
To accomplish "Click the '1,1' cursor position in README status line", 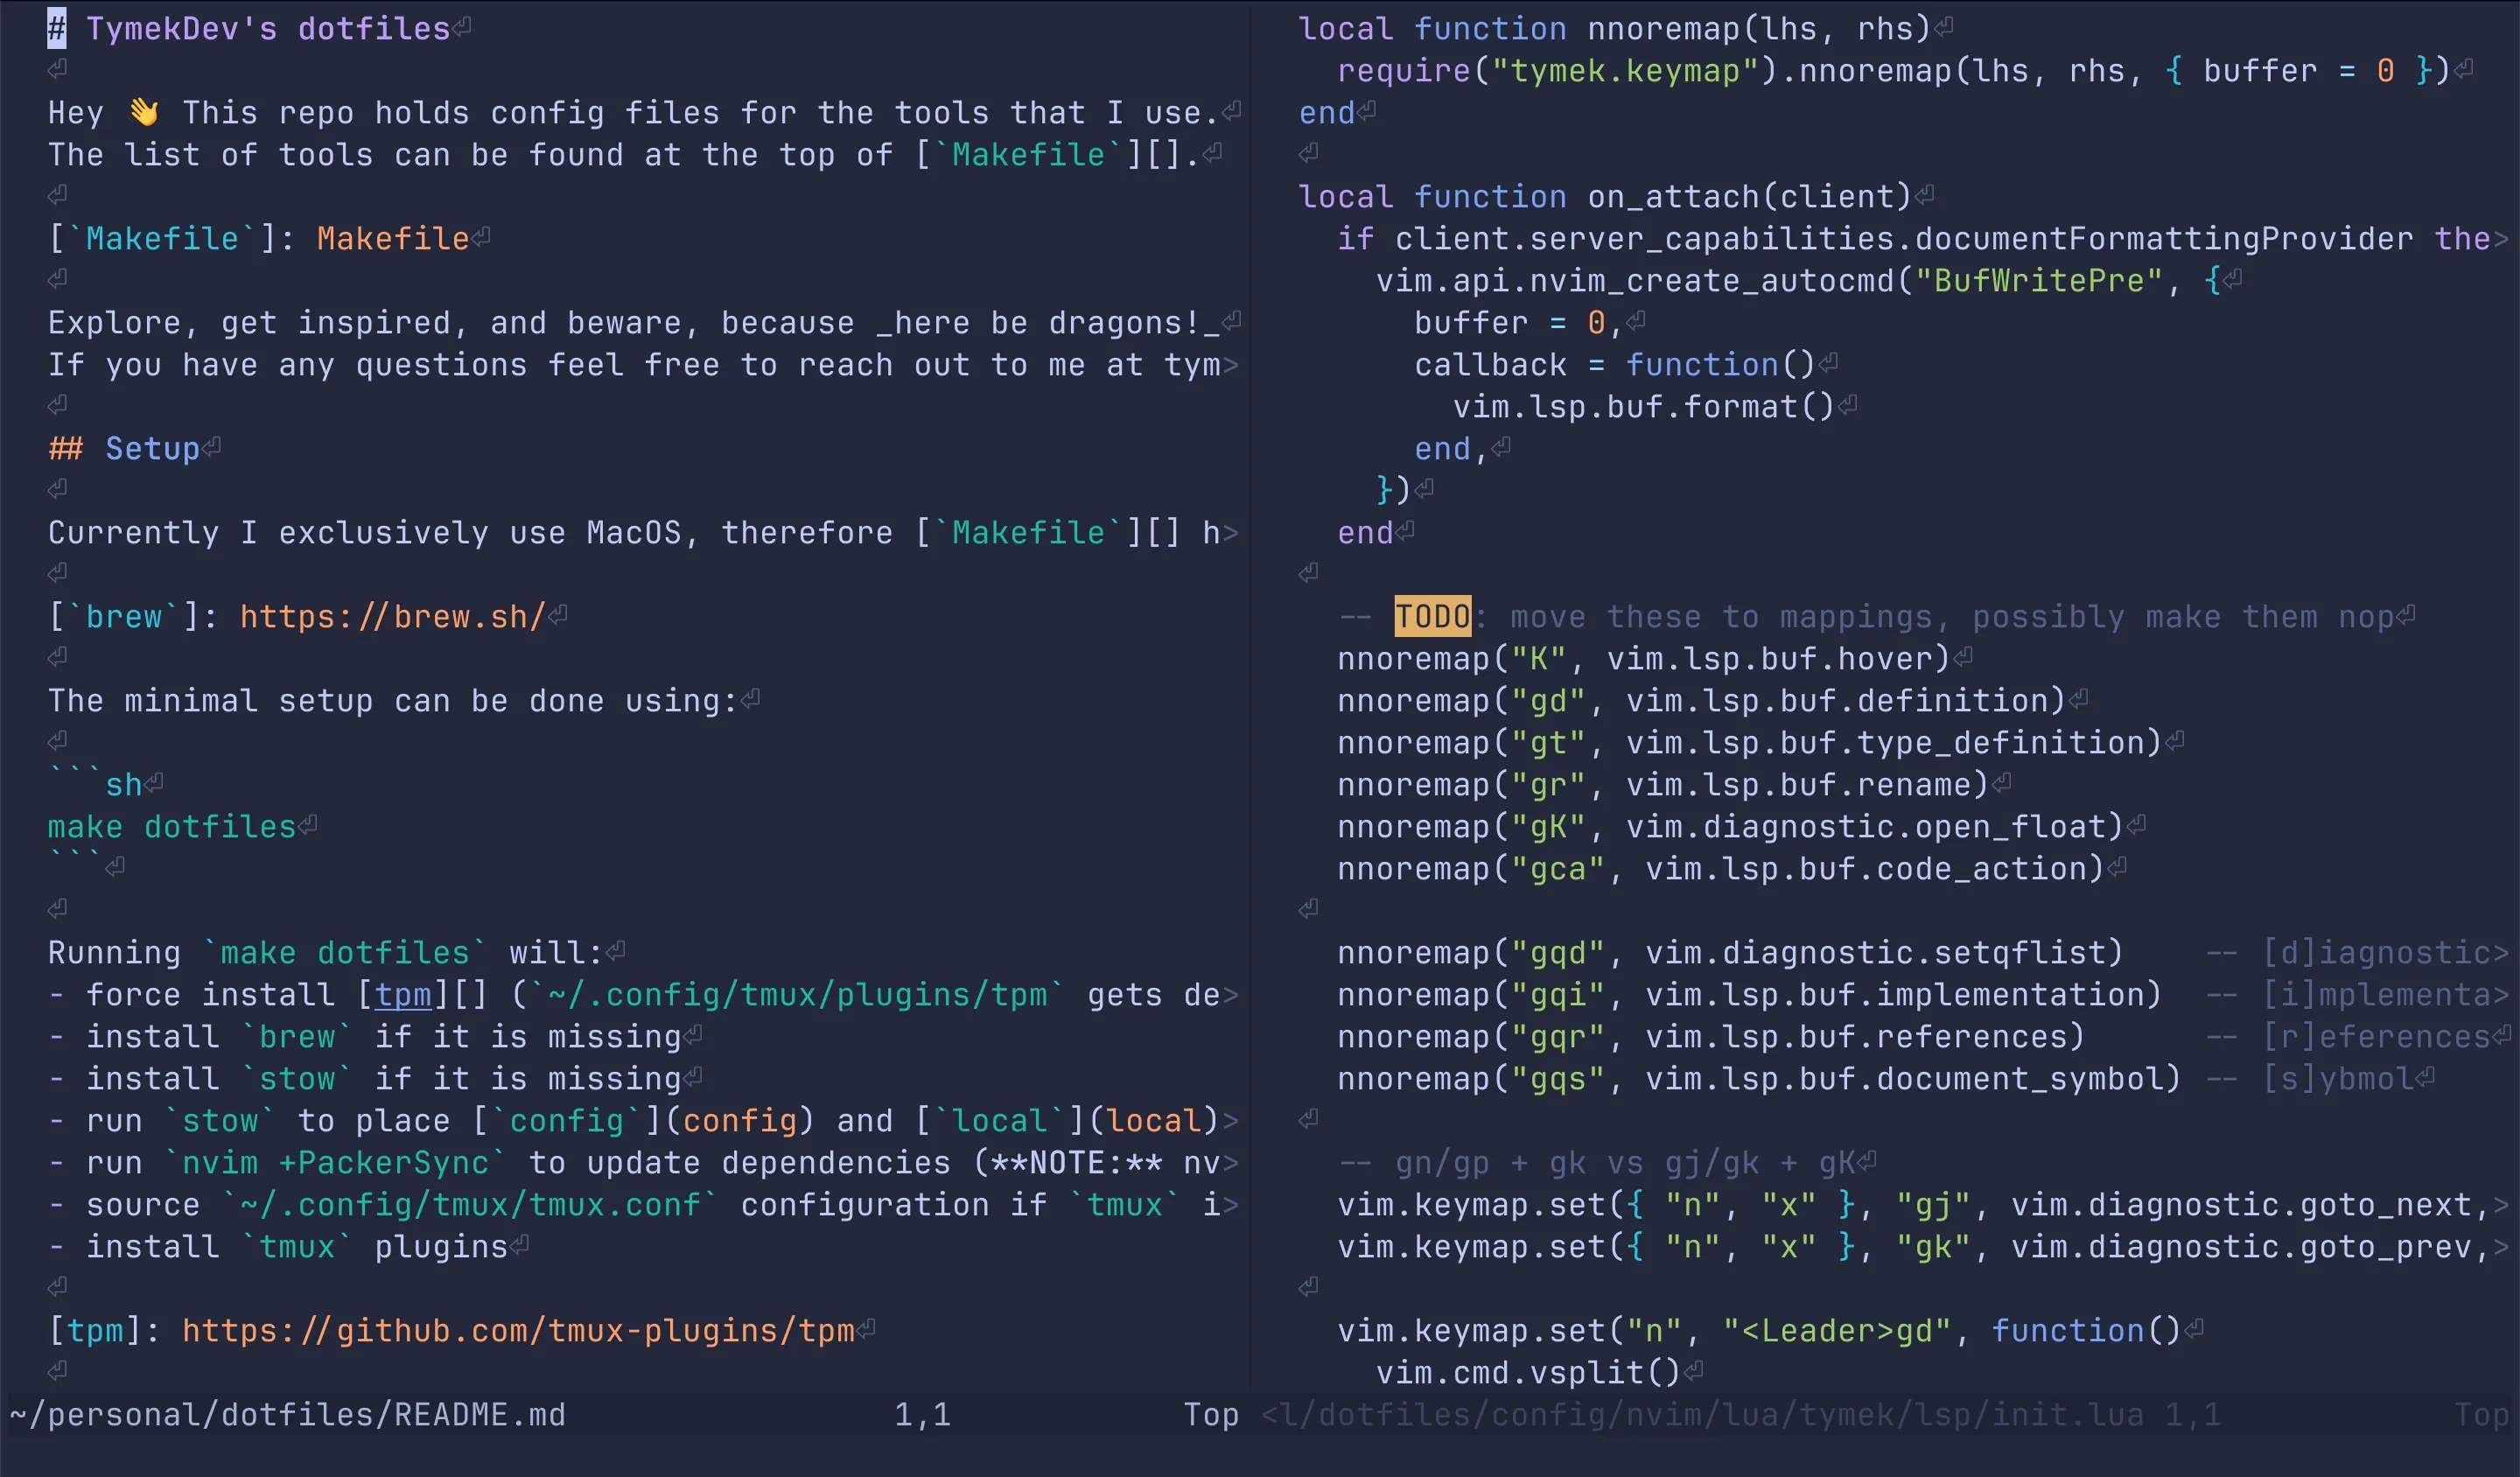I will 922,1415.
